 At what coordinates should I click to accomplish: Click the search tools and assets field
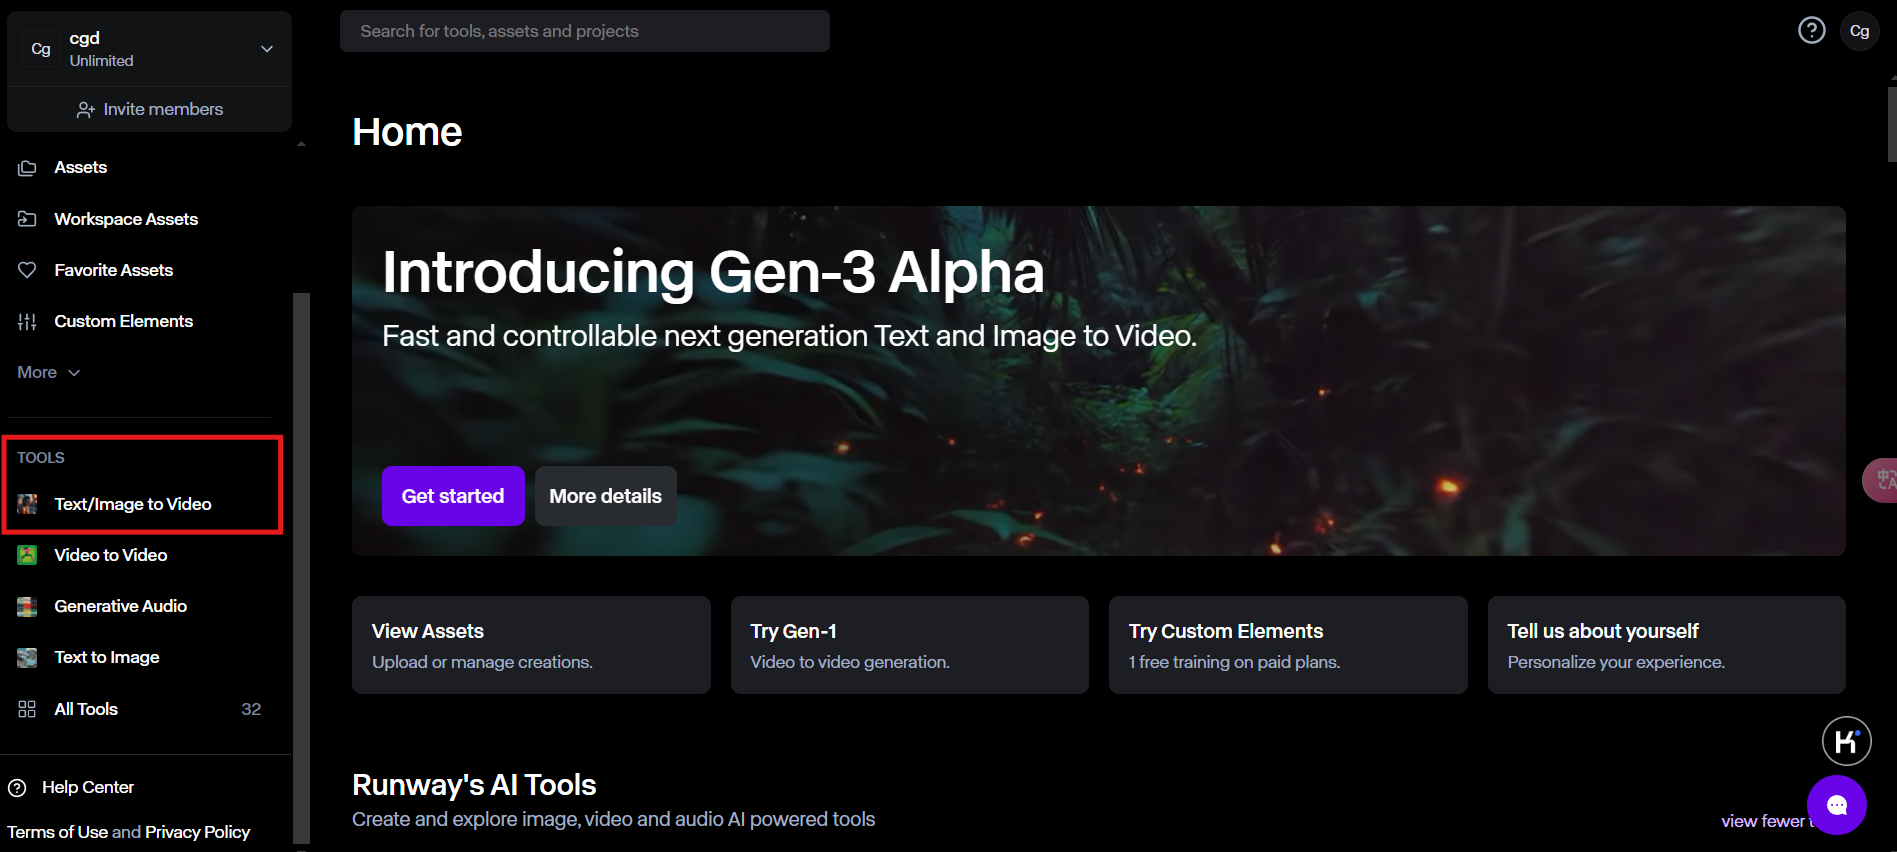point(584,31)
